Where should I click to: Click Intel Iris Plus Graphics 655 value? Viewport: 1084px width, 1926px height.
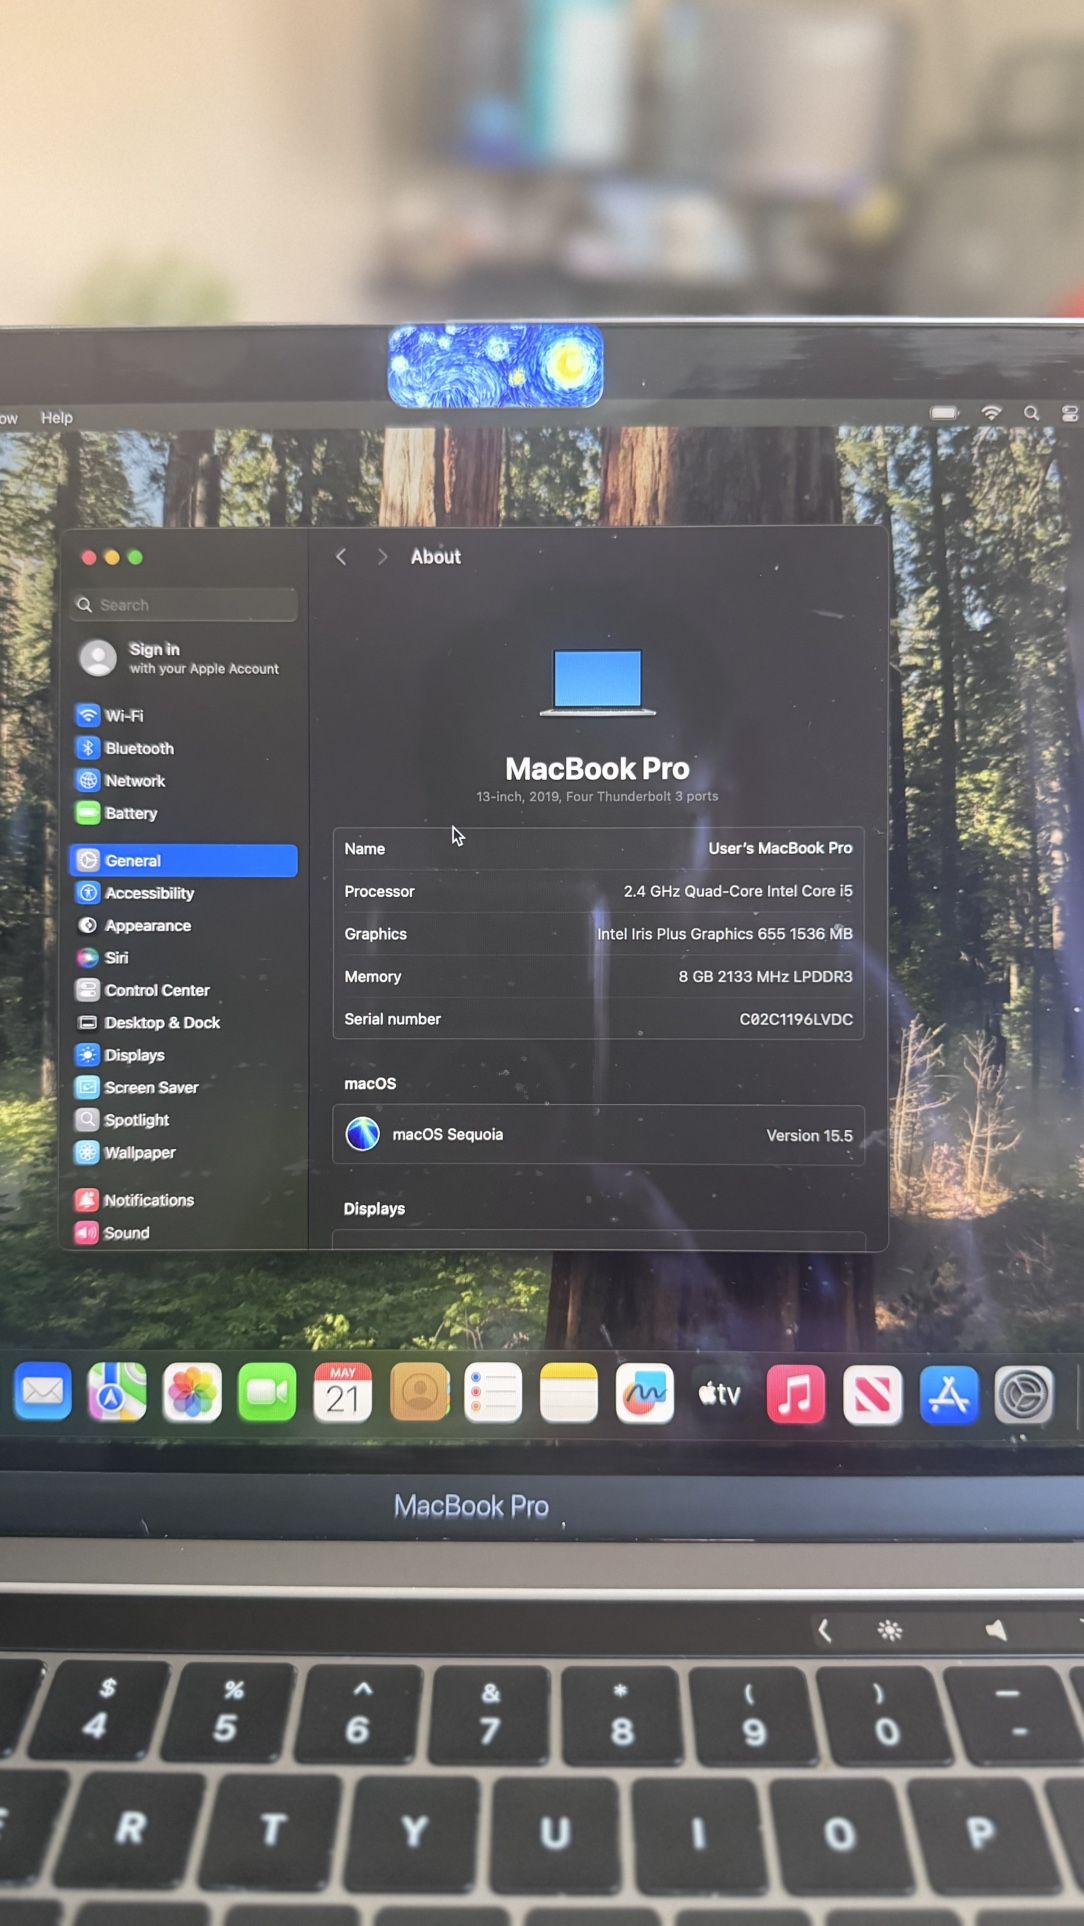point(725,933)
